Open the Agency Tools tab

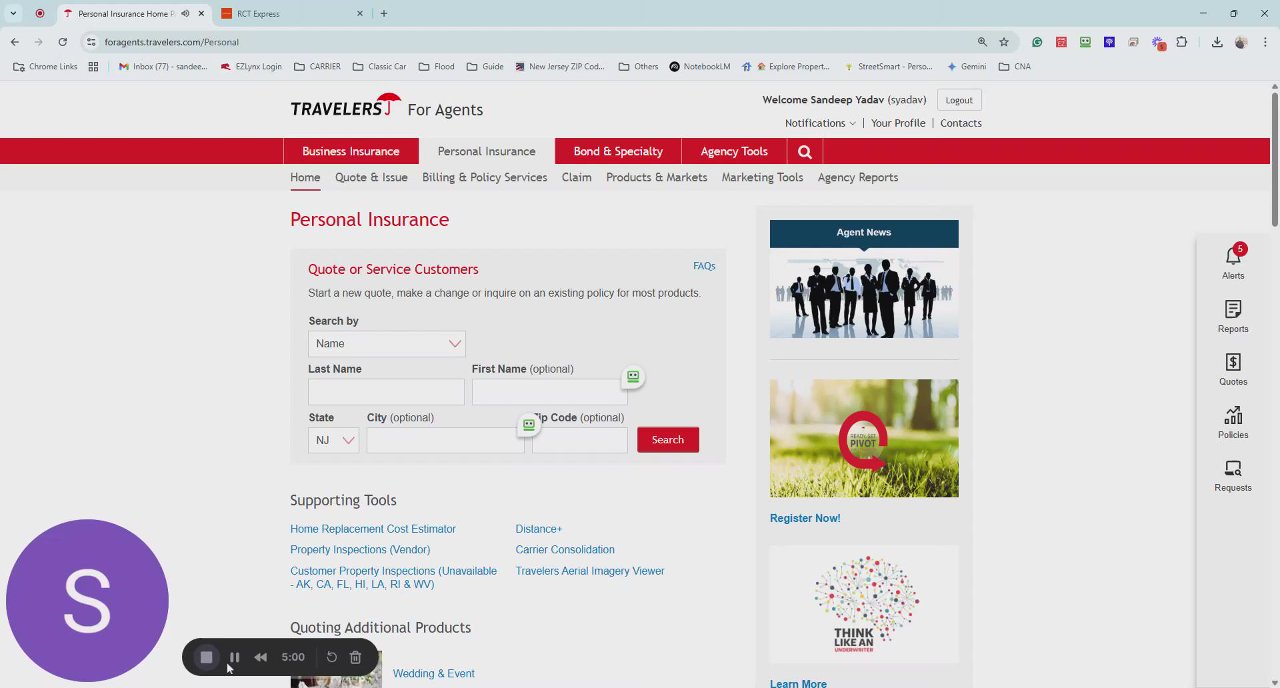pos(734,151)
